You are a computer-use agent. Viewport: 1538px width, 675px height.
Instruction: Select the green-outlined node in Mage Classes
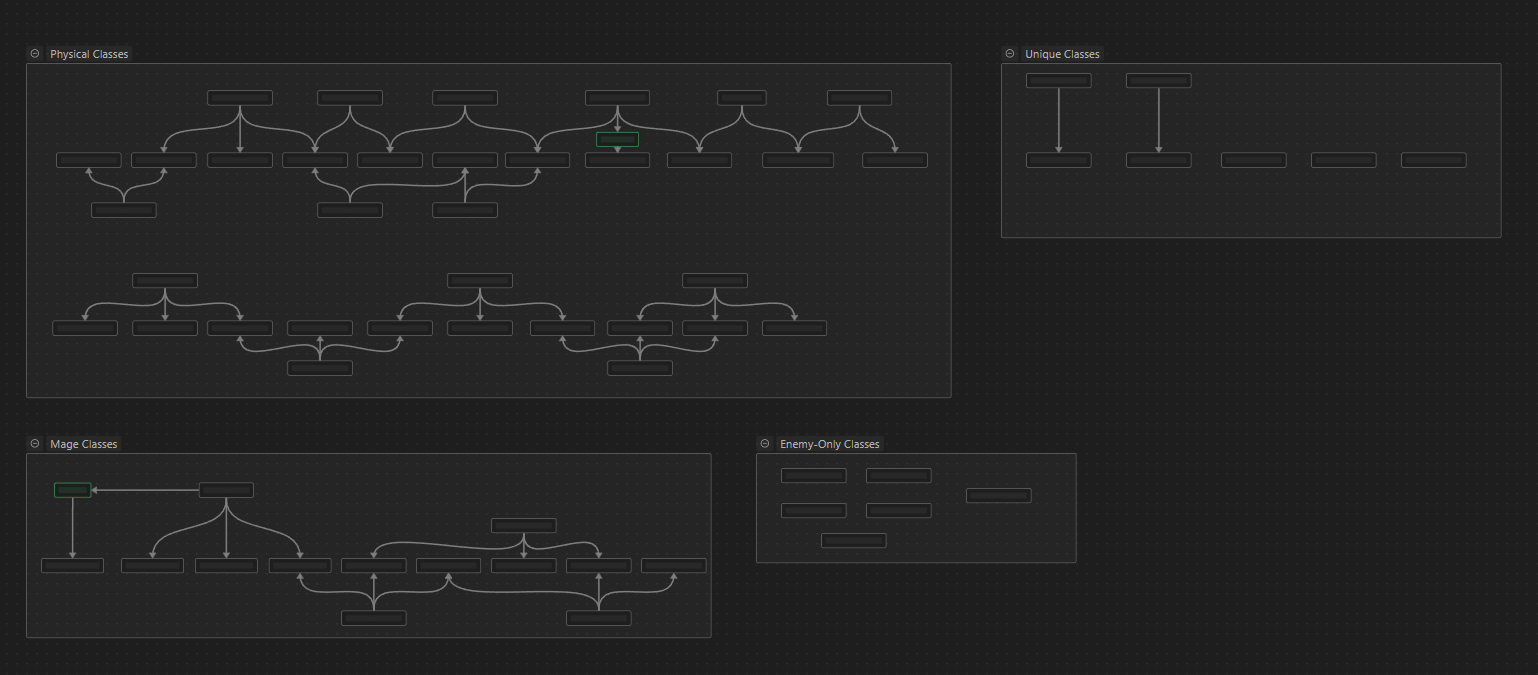click(x=73, y=490)
